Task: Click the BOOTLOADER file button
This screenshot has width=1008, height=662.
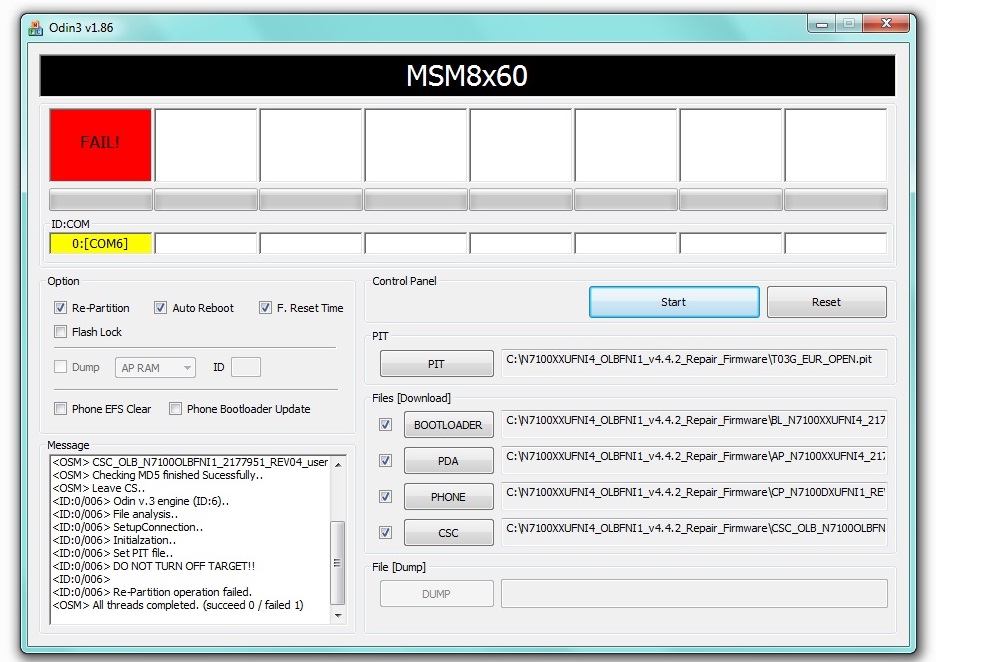Action: [449, 425]
